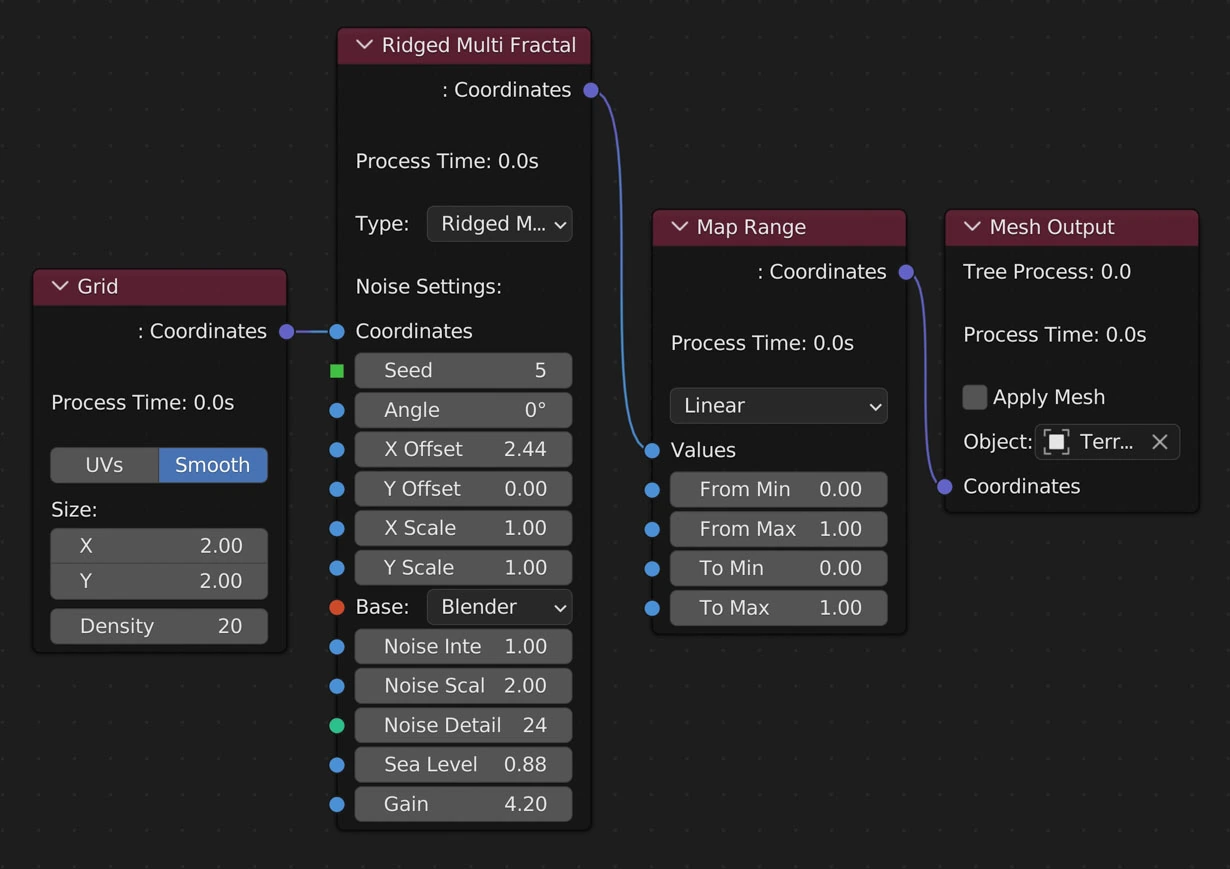Toggle the UVs option in Grid node
This screenshot has width=1230, height=869.
104,465
